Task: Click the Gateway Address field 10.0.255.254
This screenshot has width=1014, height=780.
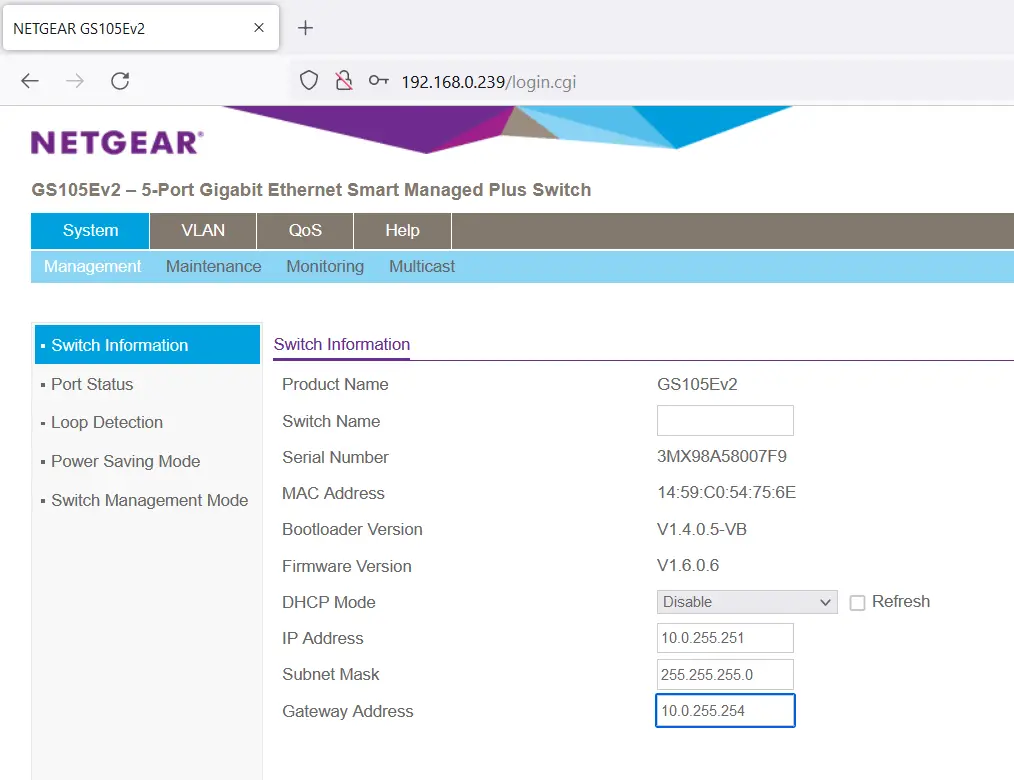Action: 725,711
